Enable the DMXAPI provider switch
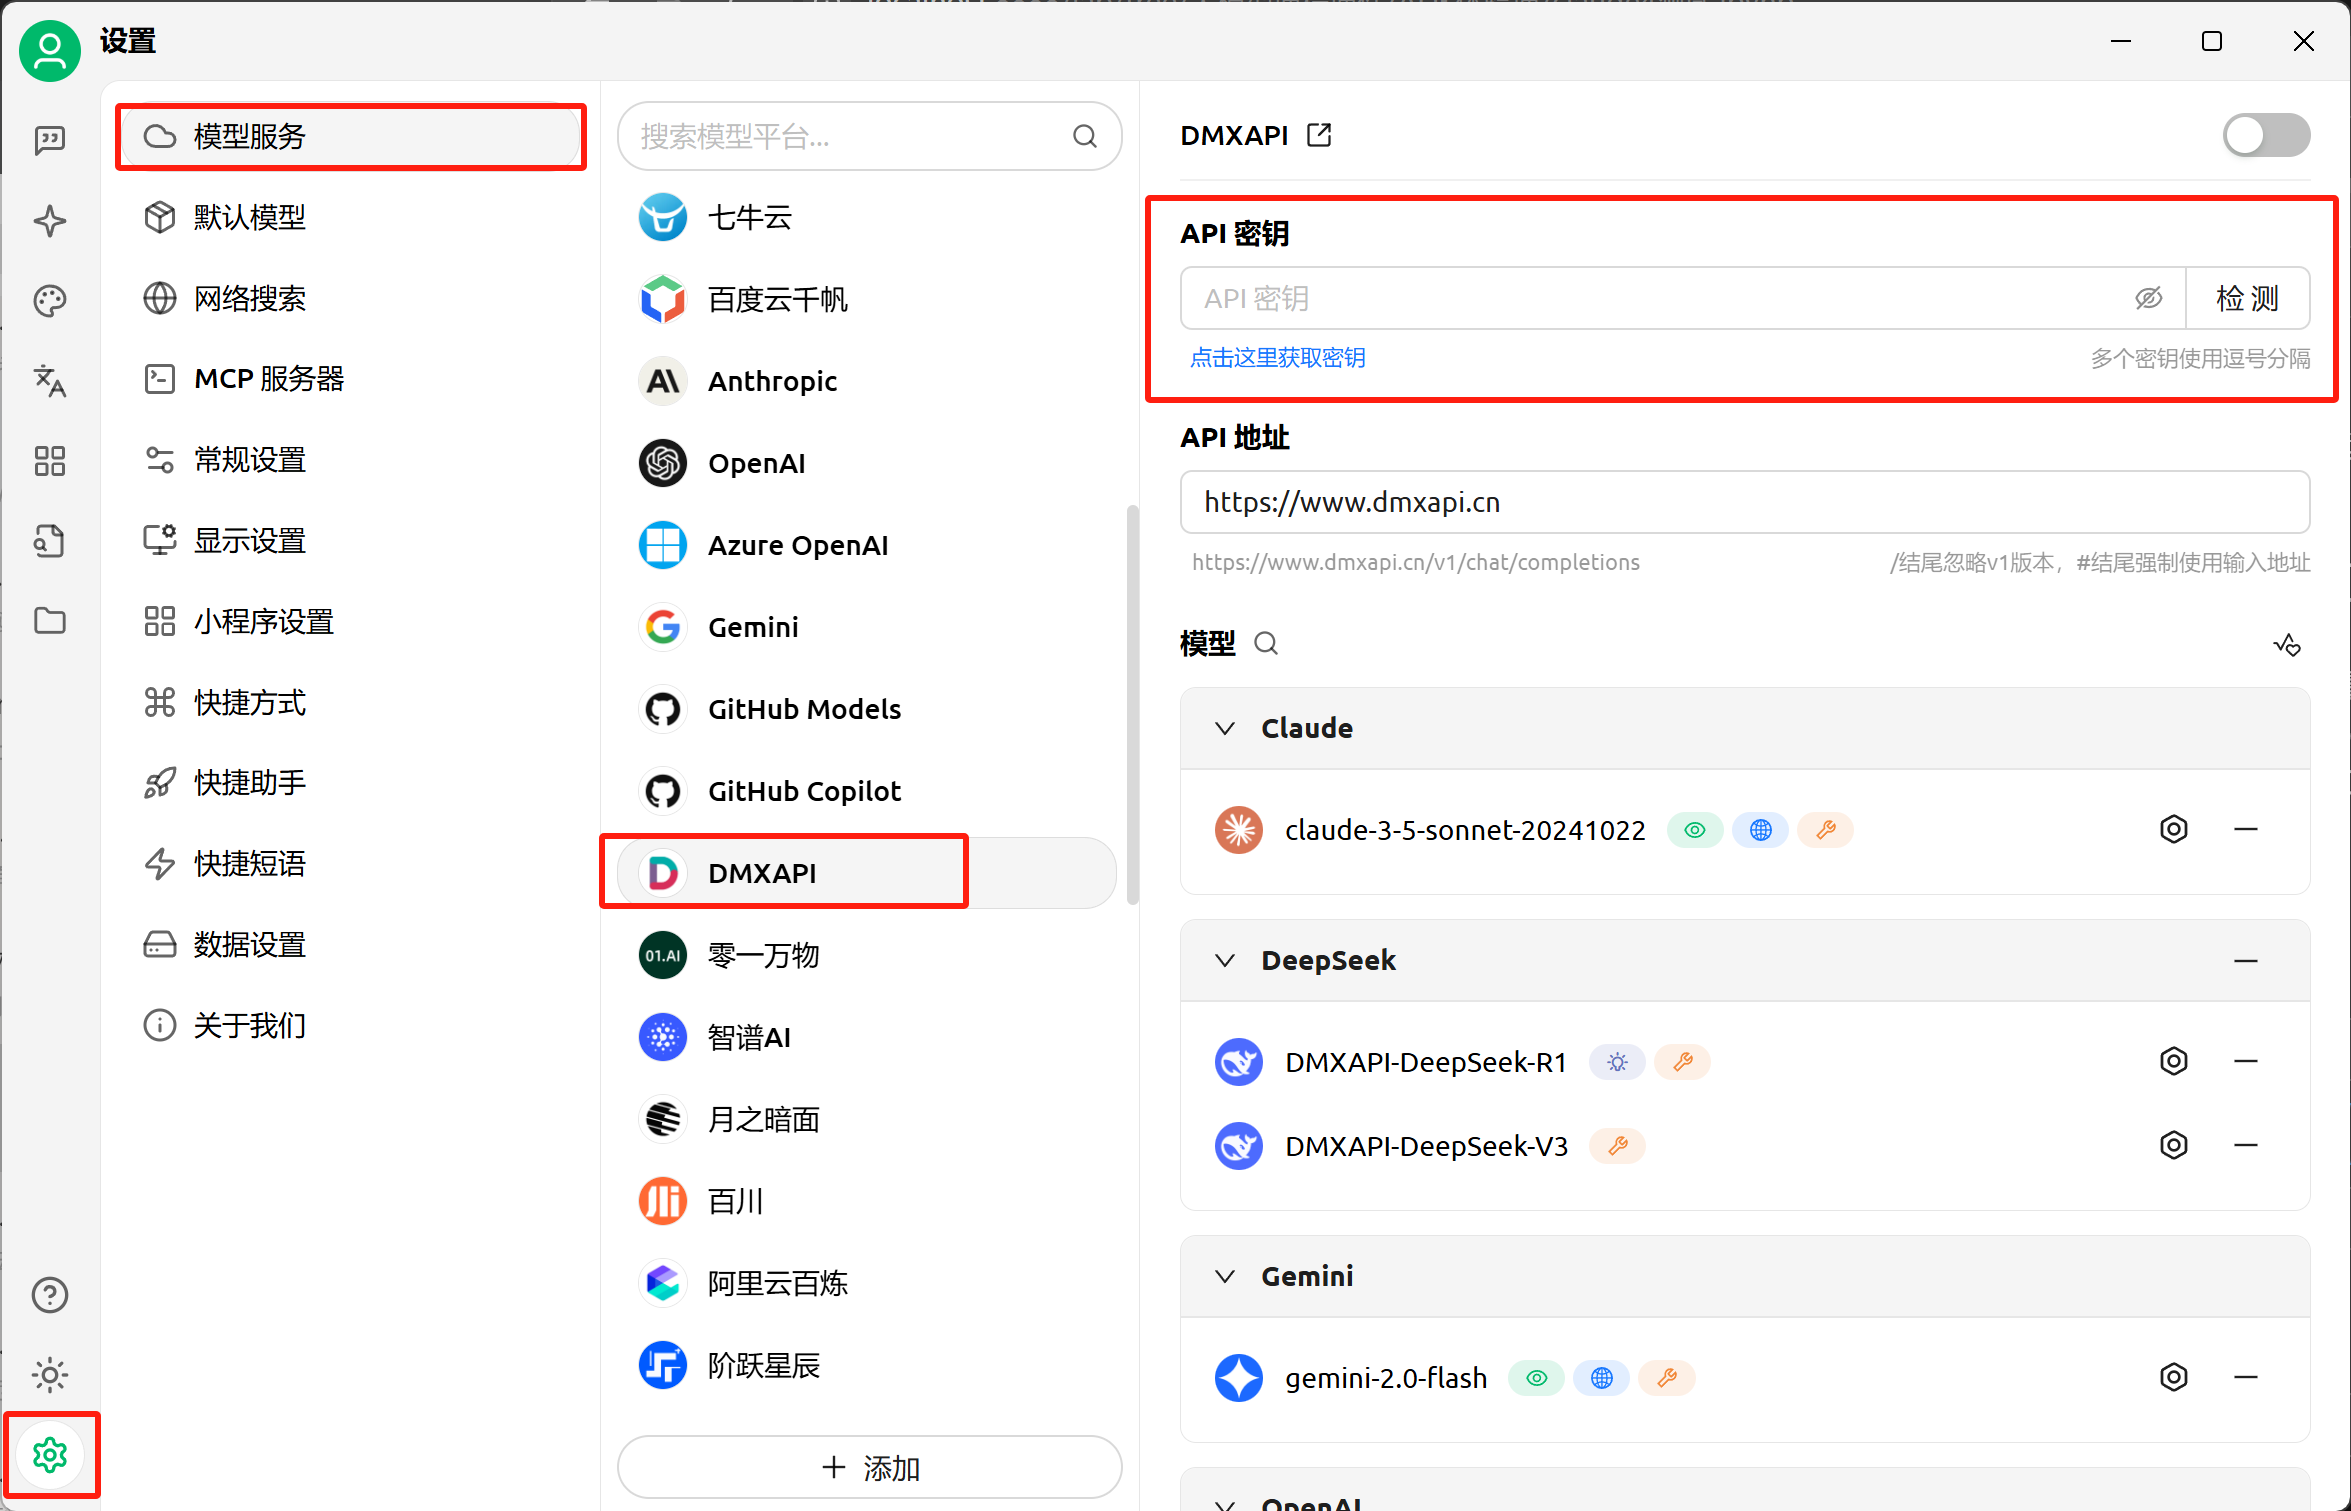Image resolution: width=2351 pixels, height=1511 pixels. click(x=2266, y=135)
